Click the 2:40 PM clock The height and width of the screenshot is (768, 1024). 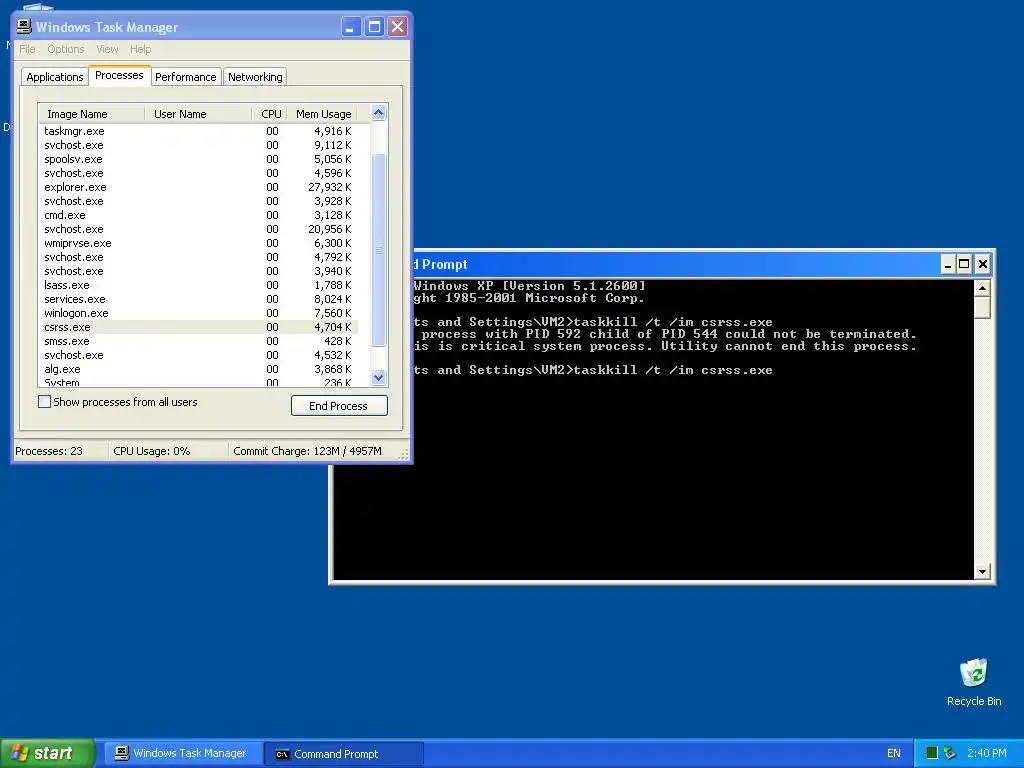(x=987, y=753)
